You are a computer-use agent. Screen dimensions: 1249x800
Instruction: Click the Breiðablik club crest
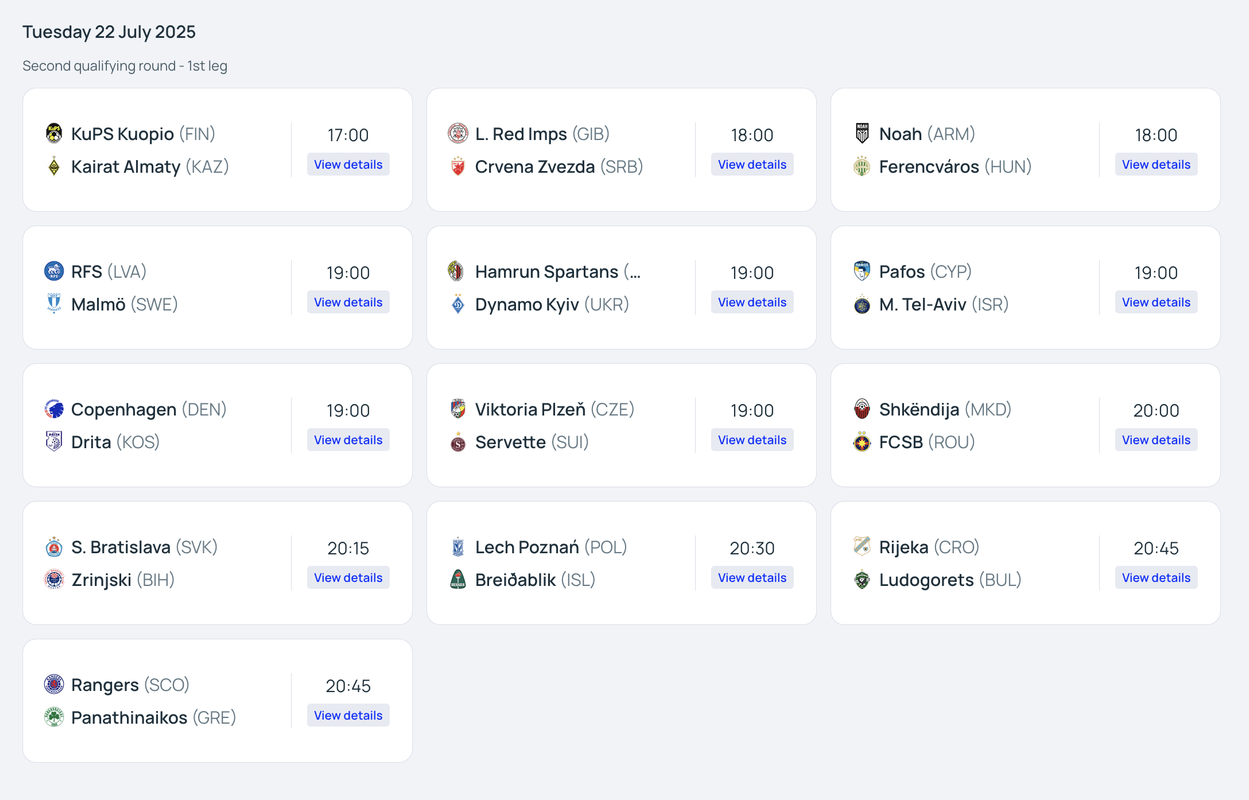point(458,580)
